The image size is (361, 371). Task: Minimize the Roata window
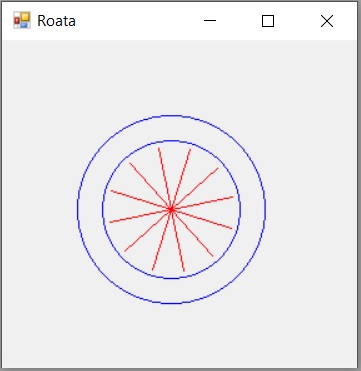[x=210, y=21]
